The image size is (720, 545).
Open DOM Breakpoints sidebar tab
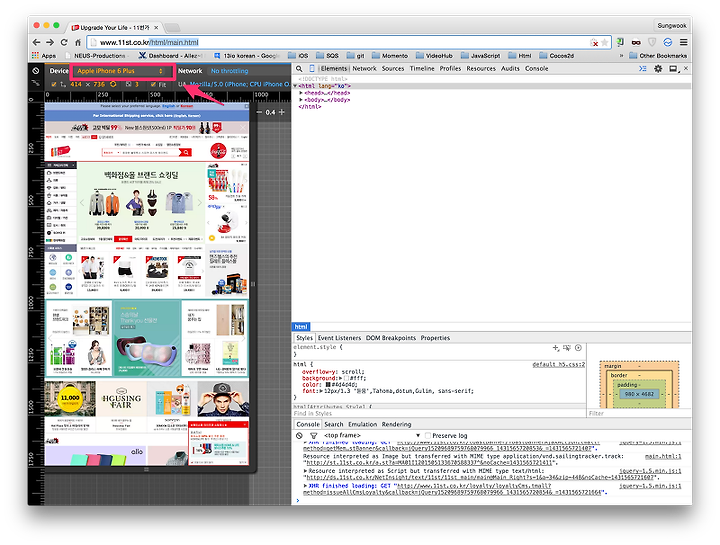(x=391, y=338)
